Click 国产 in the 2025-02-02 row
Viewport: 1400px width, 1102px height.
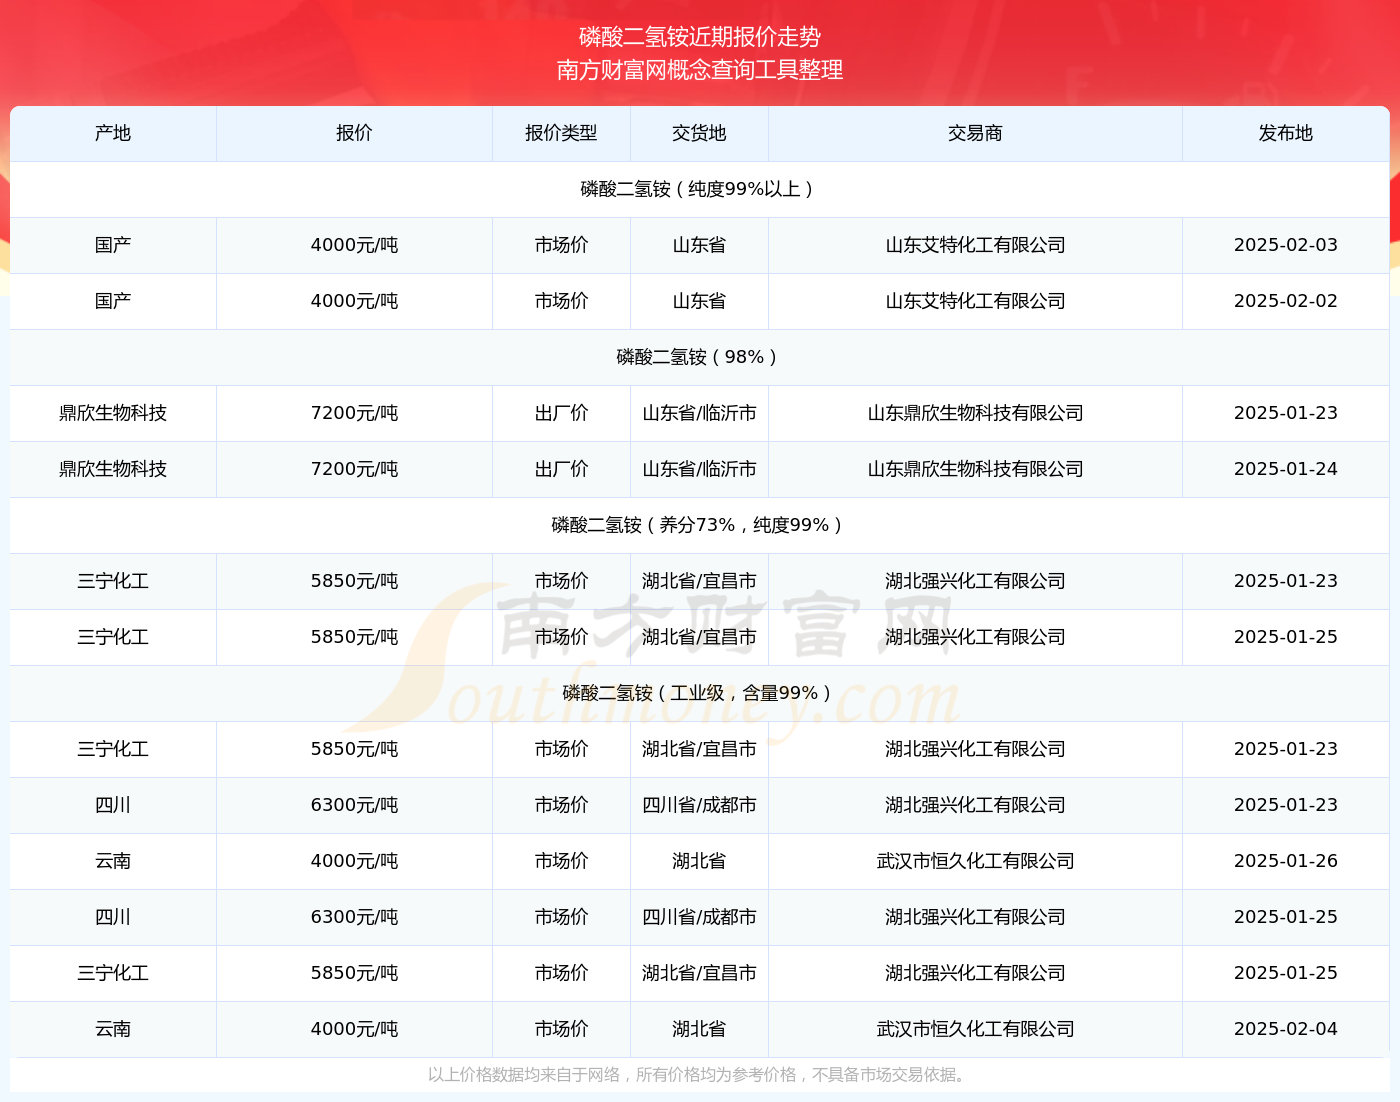tap(113, 301)
